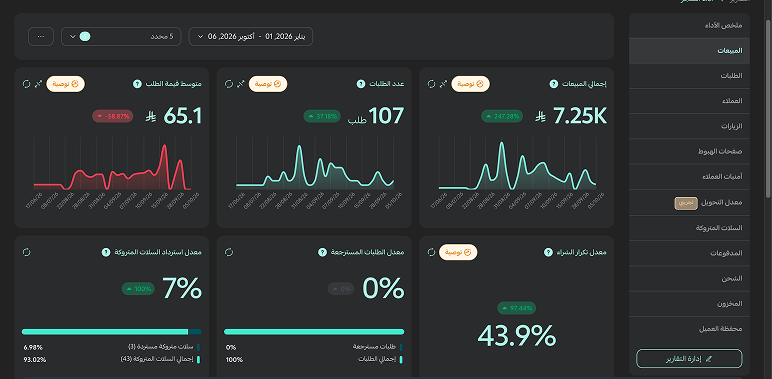This screenshot has width=772, height=379.
Task: Click the red متوسط قيمة الطلب chart
Action: 112,165
